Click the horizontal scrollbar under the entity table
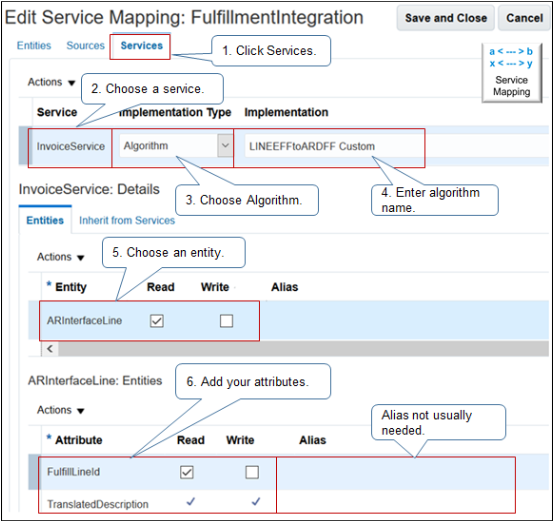 point(303,349)
